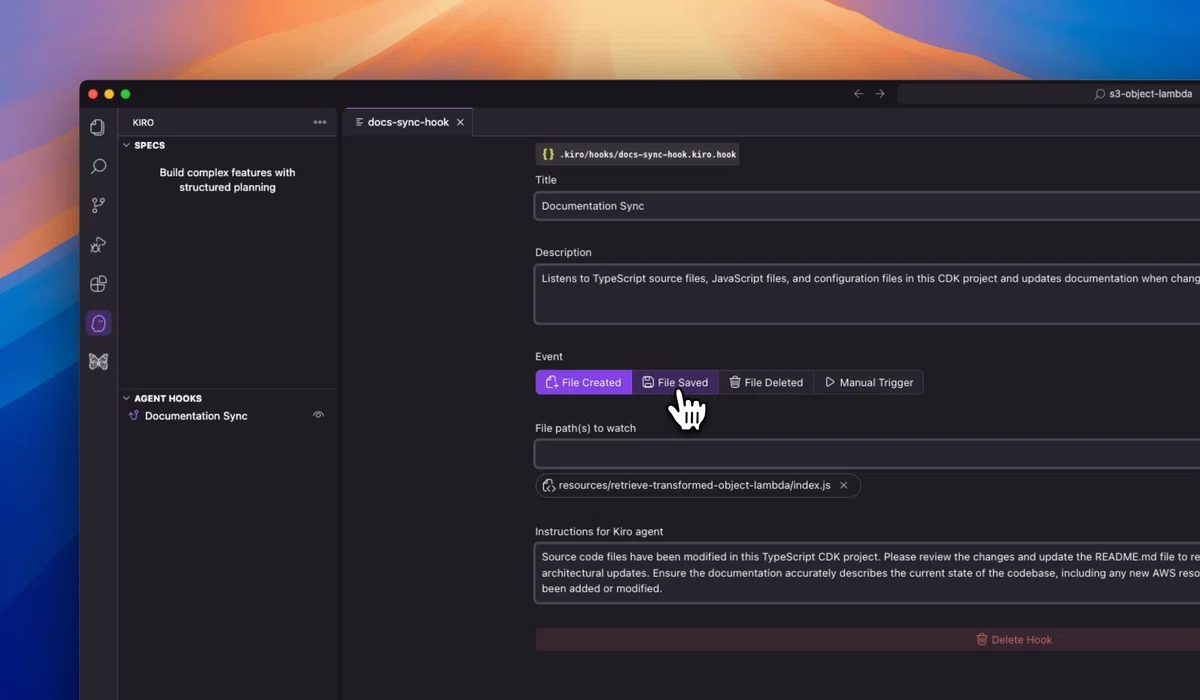The height and width of the screenshot is (700, 1200).
Task: Click the SPECS structured planning text
Action: (227, 180)
